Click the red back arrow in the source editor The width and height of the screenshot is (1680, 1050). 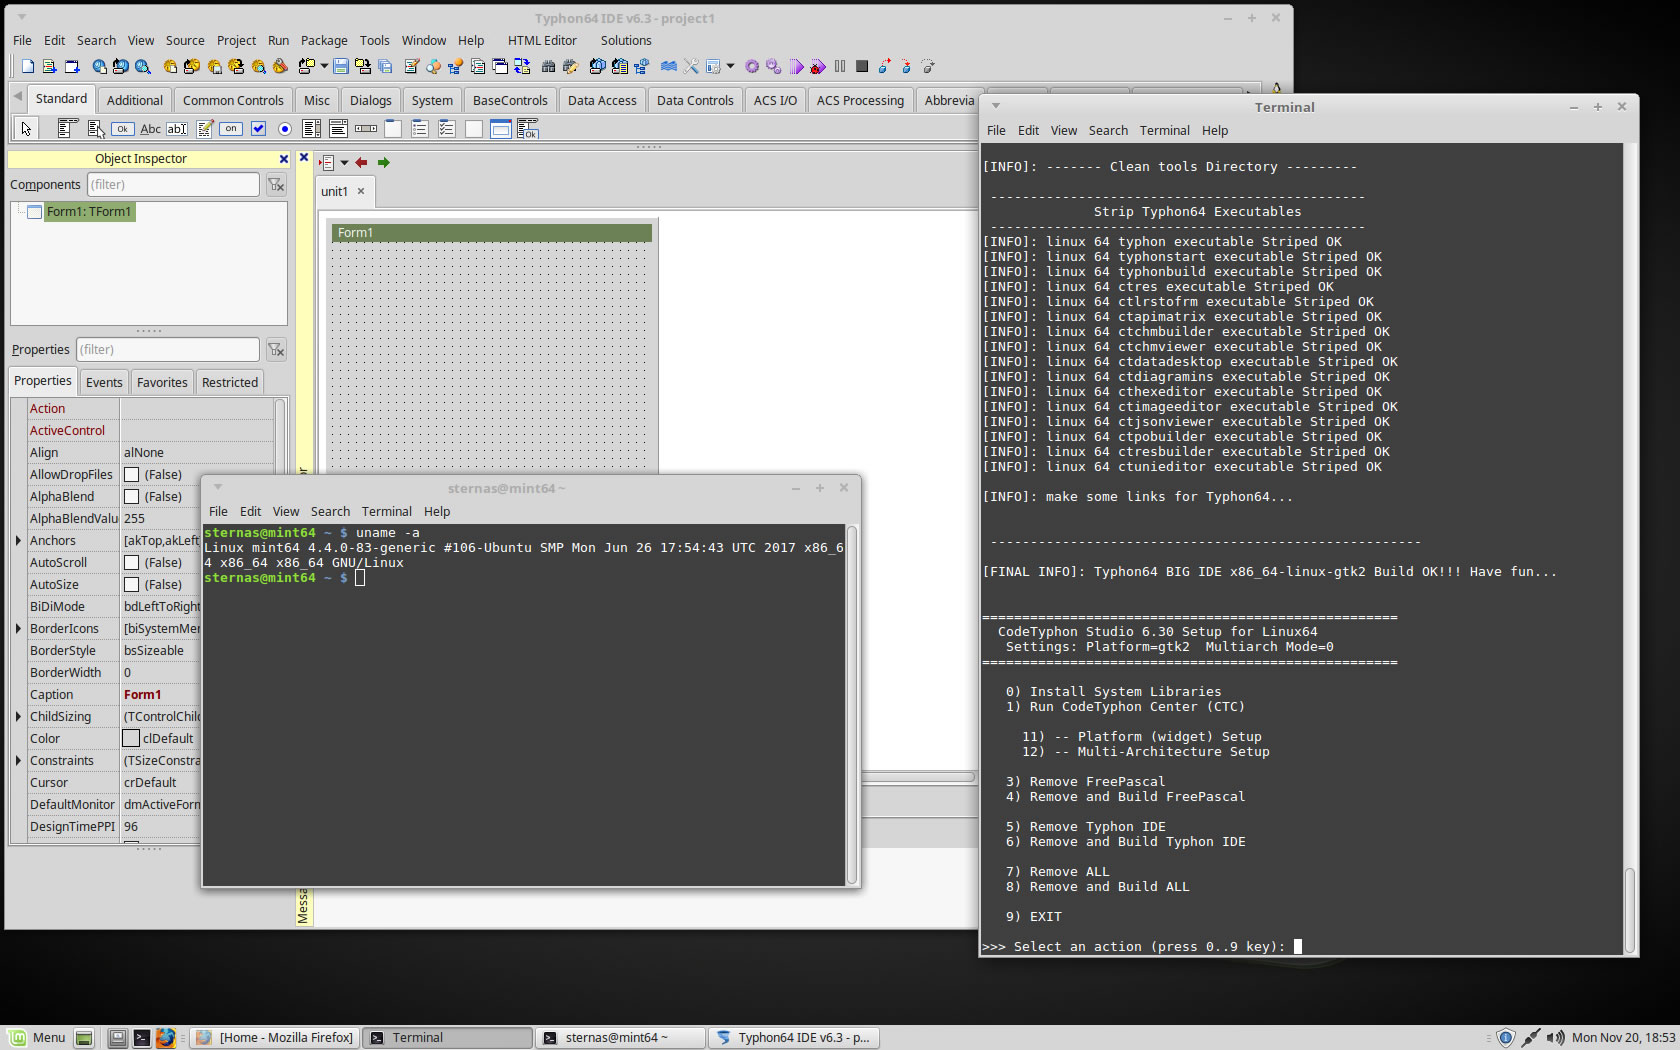[361, 162]
